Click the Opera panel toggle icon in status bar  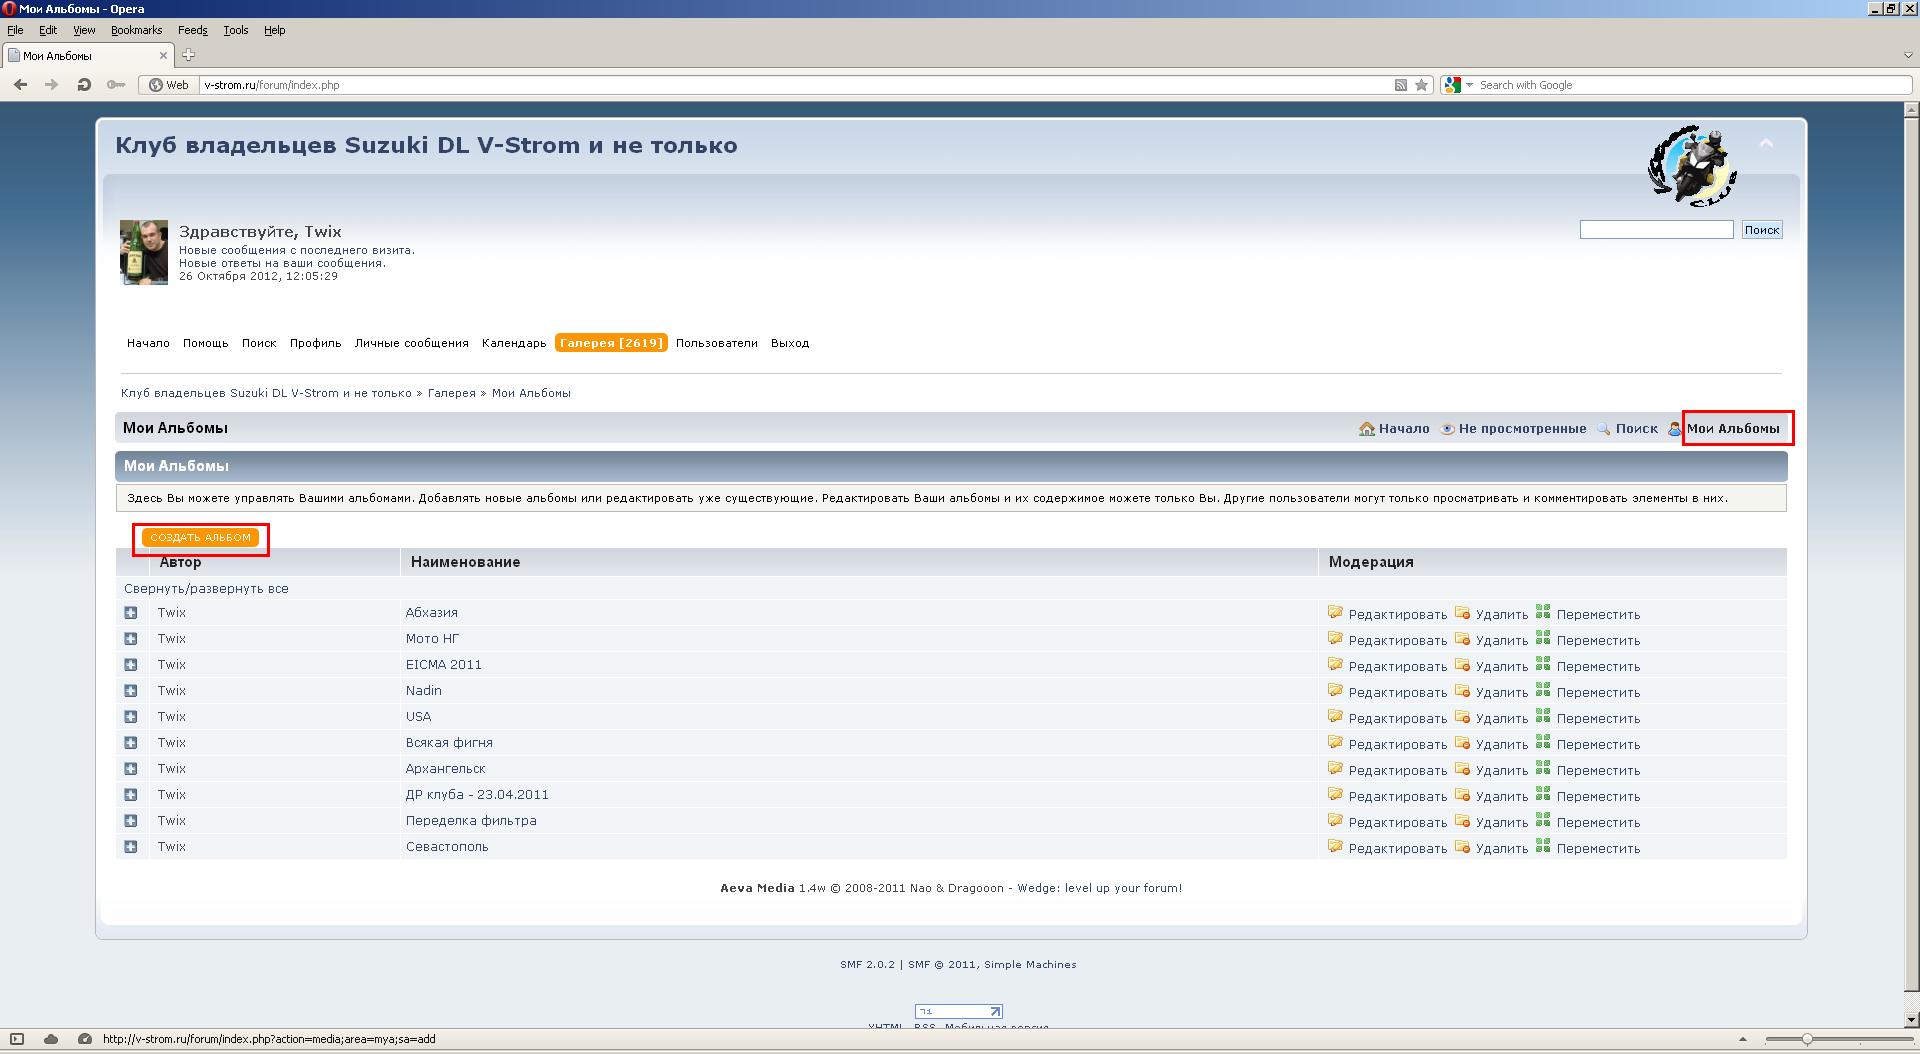click(x=17, y=1039)
